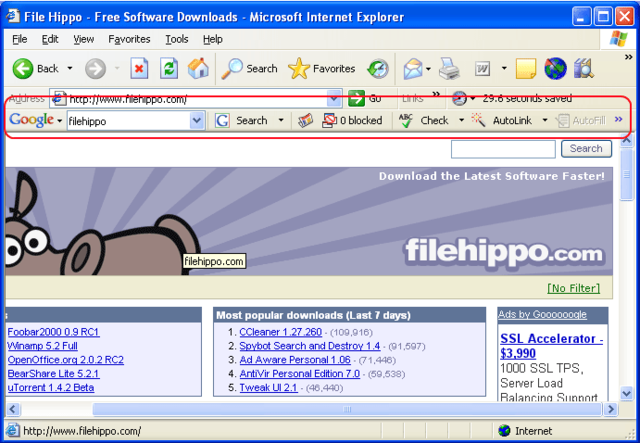Viewport: 640px width, 443px height.
Task: Click the Research books magnifier icon
Action: 584,69
